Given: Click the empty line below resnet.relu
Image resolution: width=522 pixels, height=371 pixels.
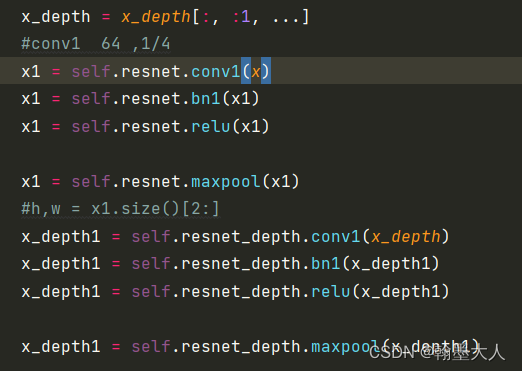Looking at the screenshot, I should (261, 154).
